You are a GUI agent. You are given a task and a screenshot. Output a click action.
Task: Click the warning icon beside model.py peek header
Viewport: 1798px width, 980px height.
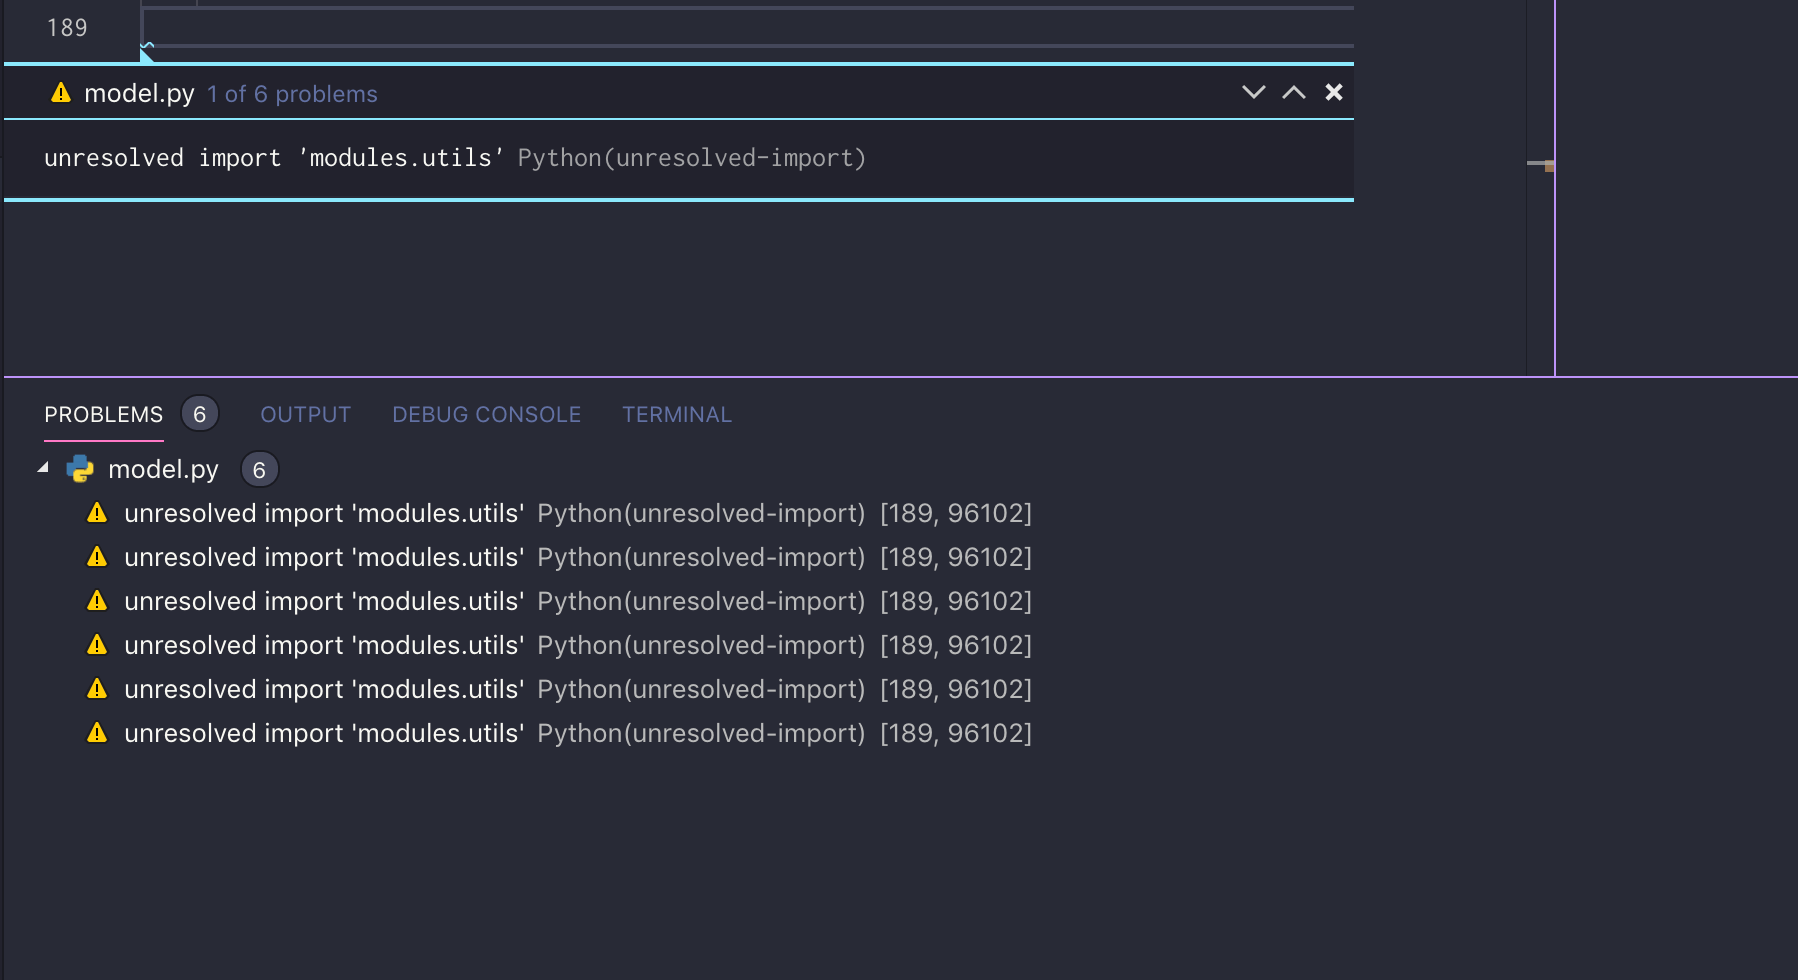pos(61,92)
